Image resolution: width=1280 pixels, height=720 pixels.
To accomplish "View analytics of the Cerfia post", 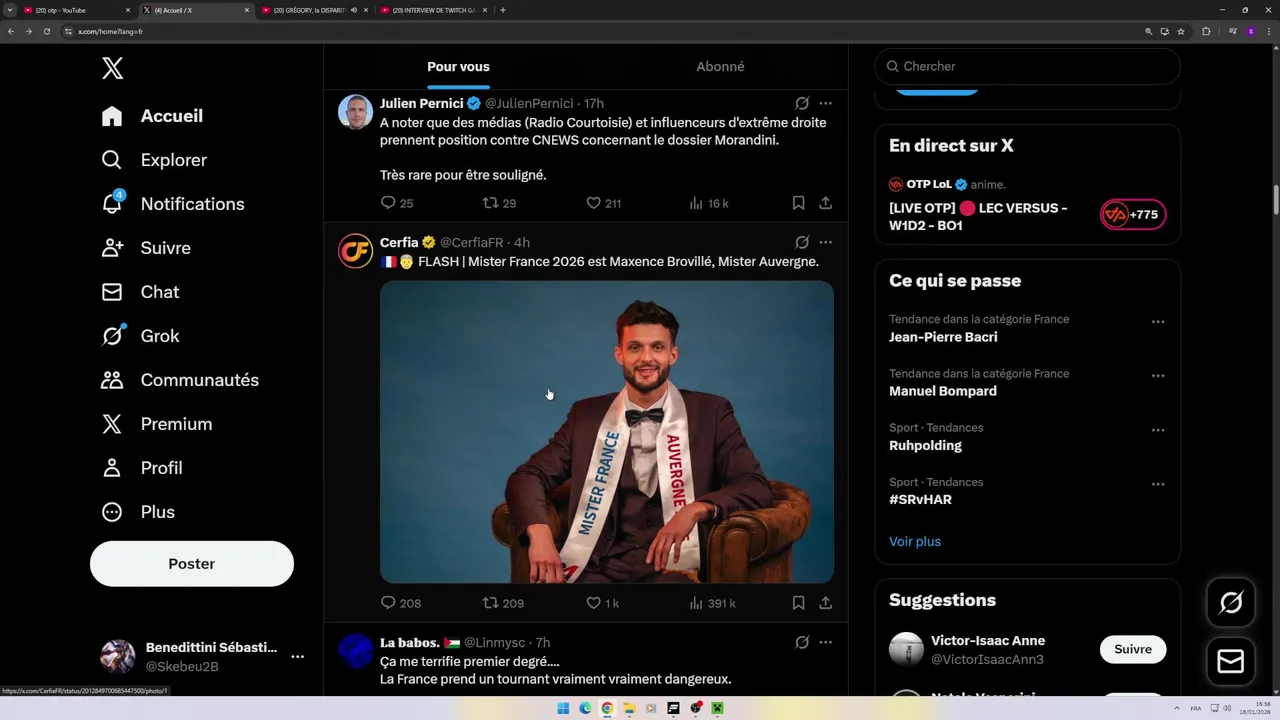I will coord(712,603).
